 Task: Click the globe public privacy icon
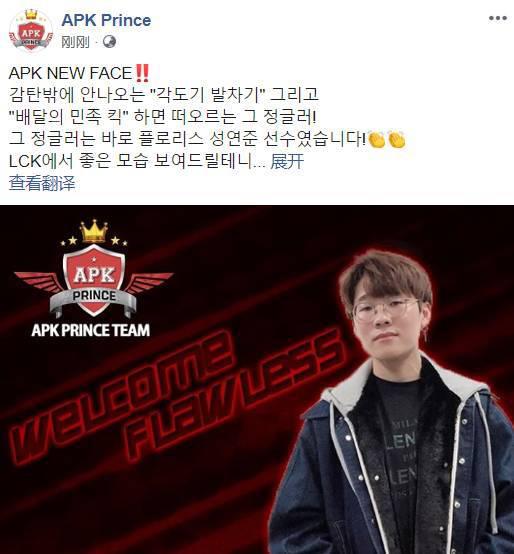click(109, 42)
